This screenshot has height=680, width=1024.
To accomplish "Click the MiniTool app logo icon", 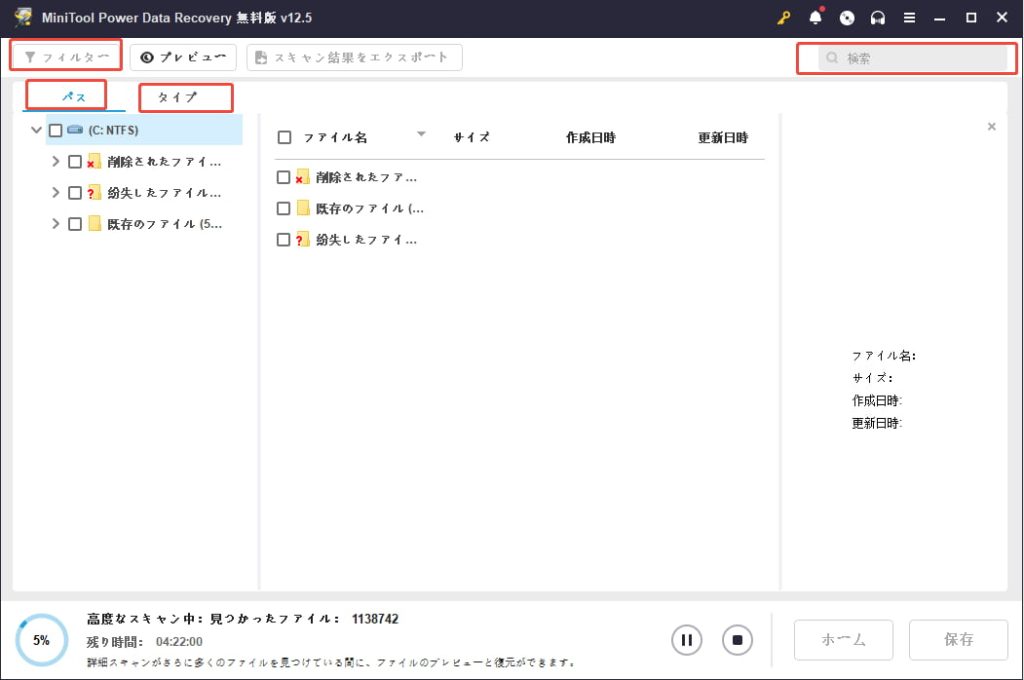I will coord(24,18).
